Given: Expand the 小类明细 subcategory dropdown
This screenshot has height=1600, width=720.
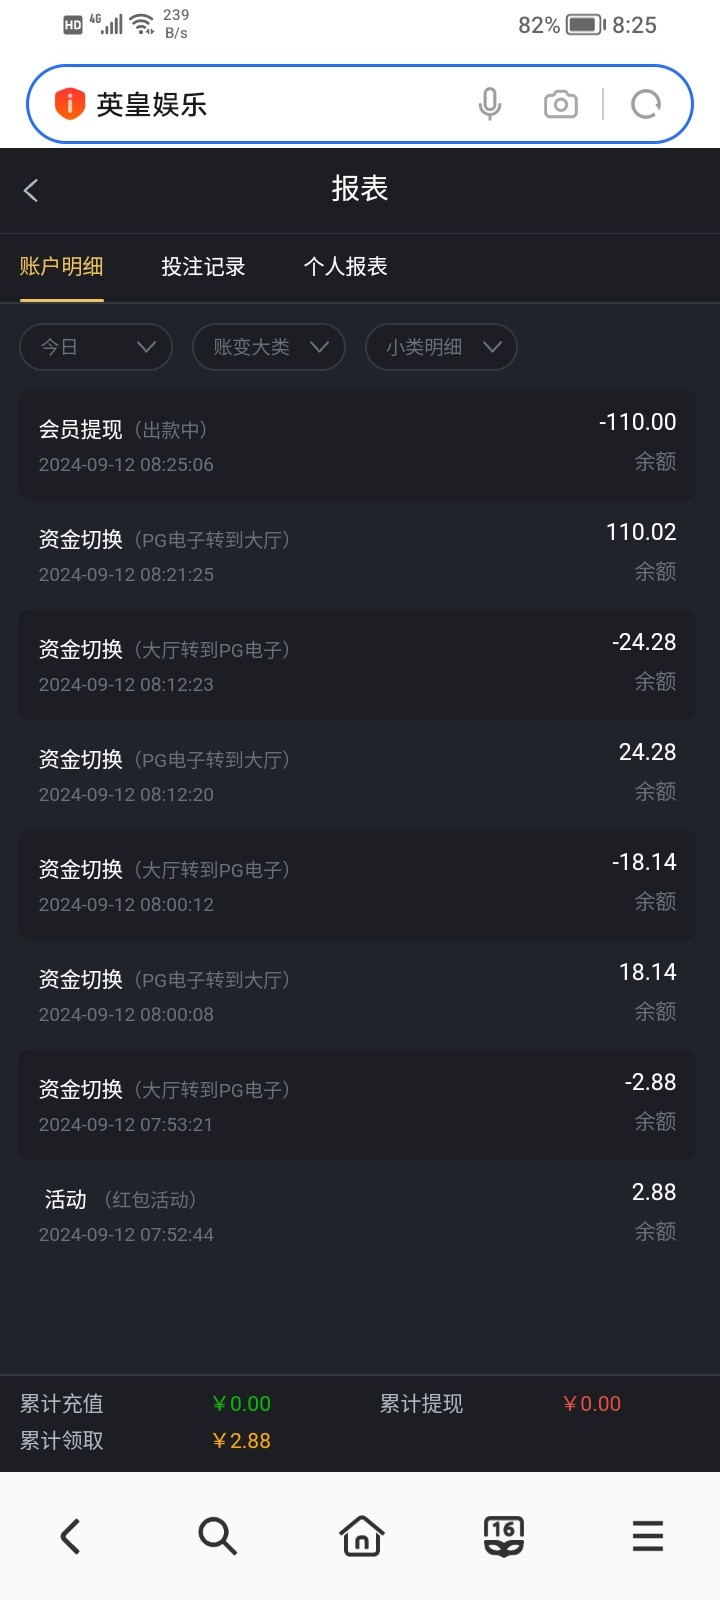Looking at the screenshot, I should pos(441,347).
